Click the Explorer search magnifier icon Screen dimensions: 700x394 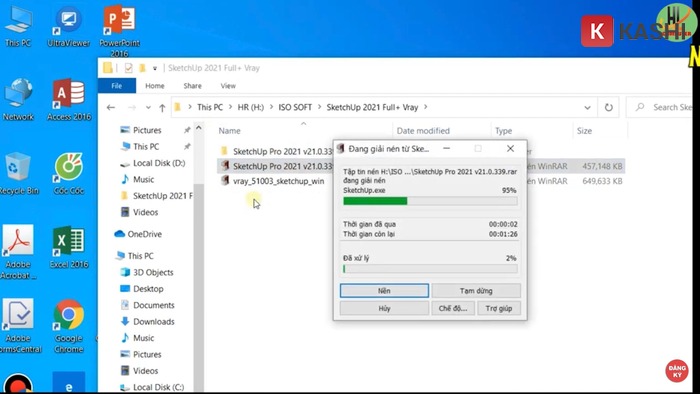point(640,107)
